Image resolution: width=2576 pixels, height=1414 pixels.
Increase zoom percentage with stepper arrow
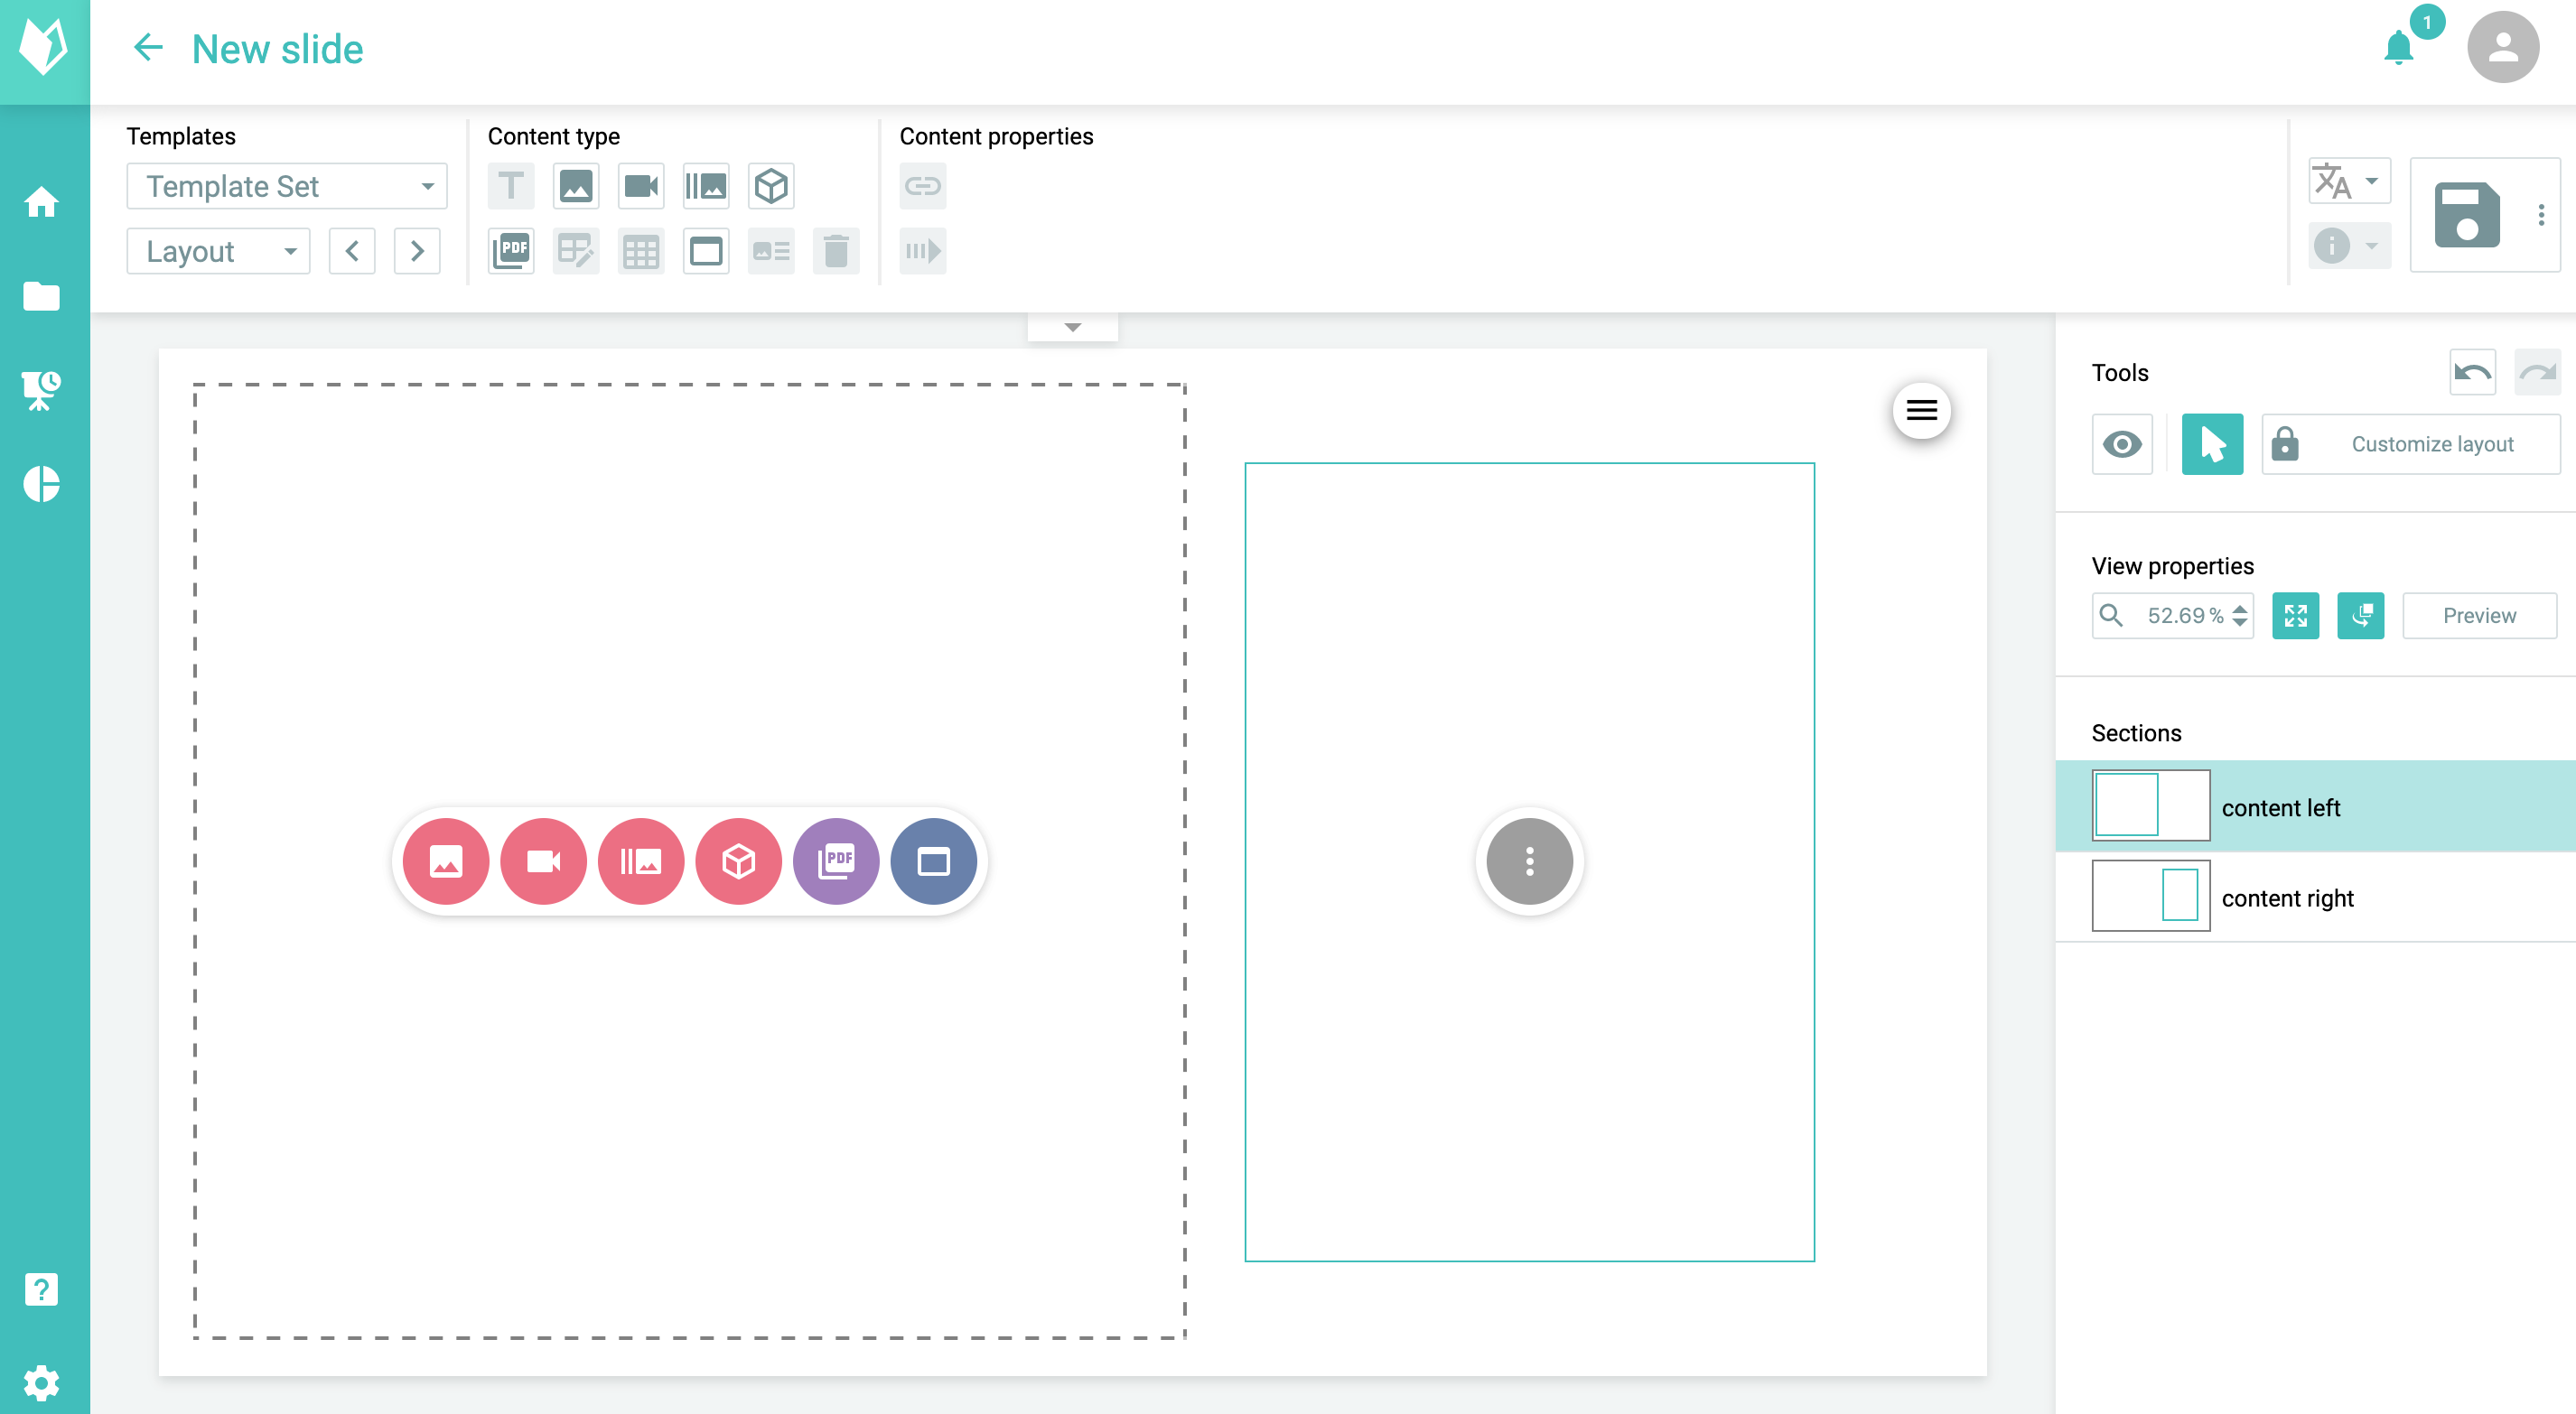coord(2240,607)
